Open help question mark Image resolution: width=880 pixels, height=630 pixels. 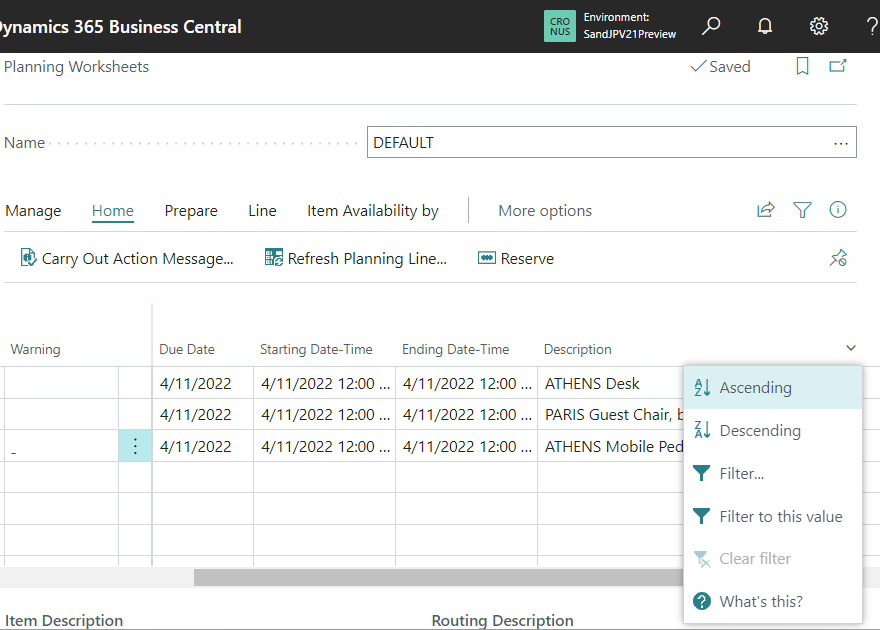coord(872,26)
